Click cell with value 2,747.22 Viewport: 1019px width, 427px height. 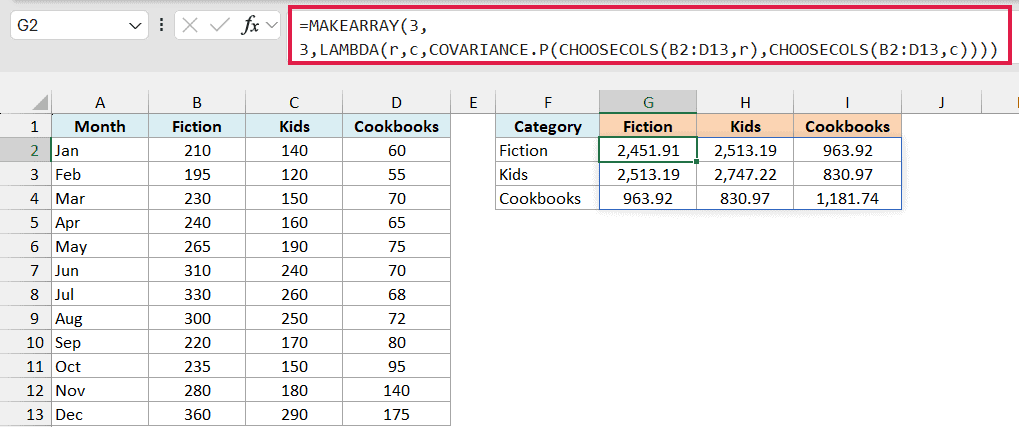click(745, 174)
